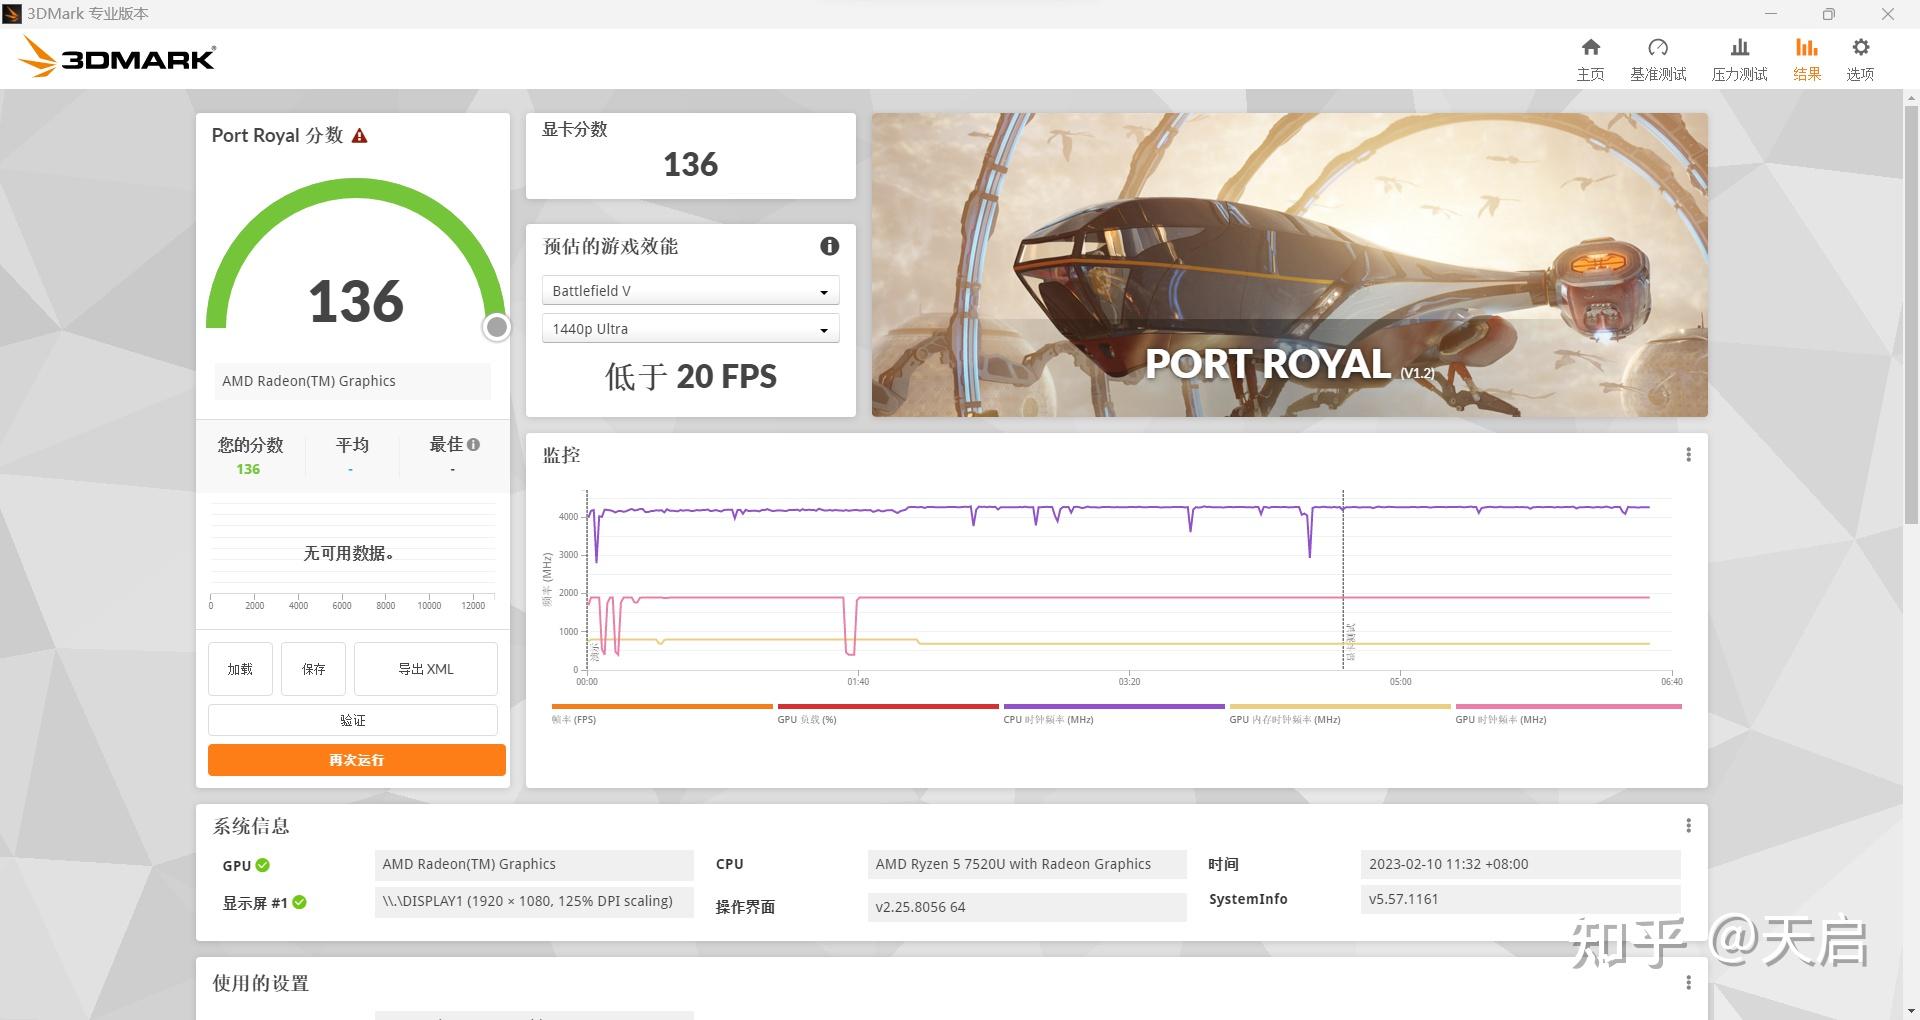1920x1020 pixels.
Task: Restore down the 3DMark window
Action: 1828,14
